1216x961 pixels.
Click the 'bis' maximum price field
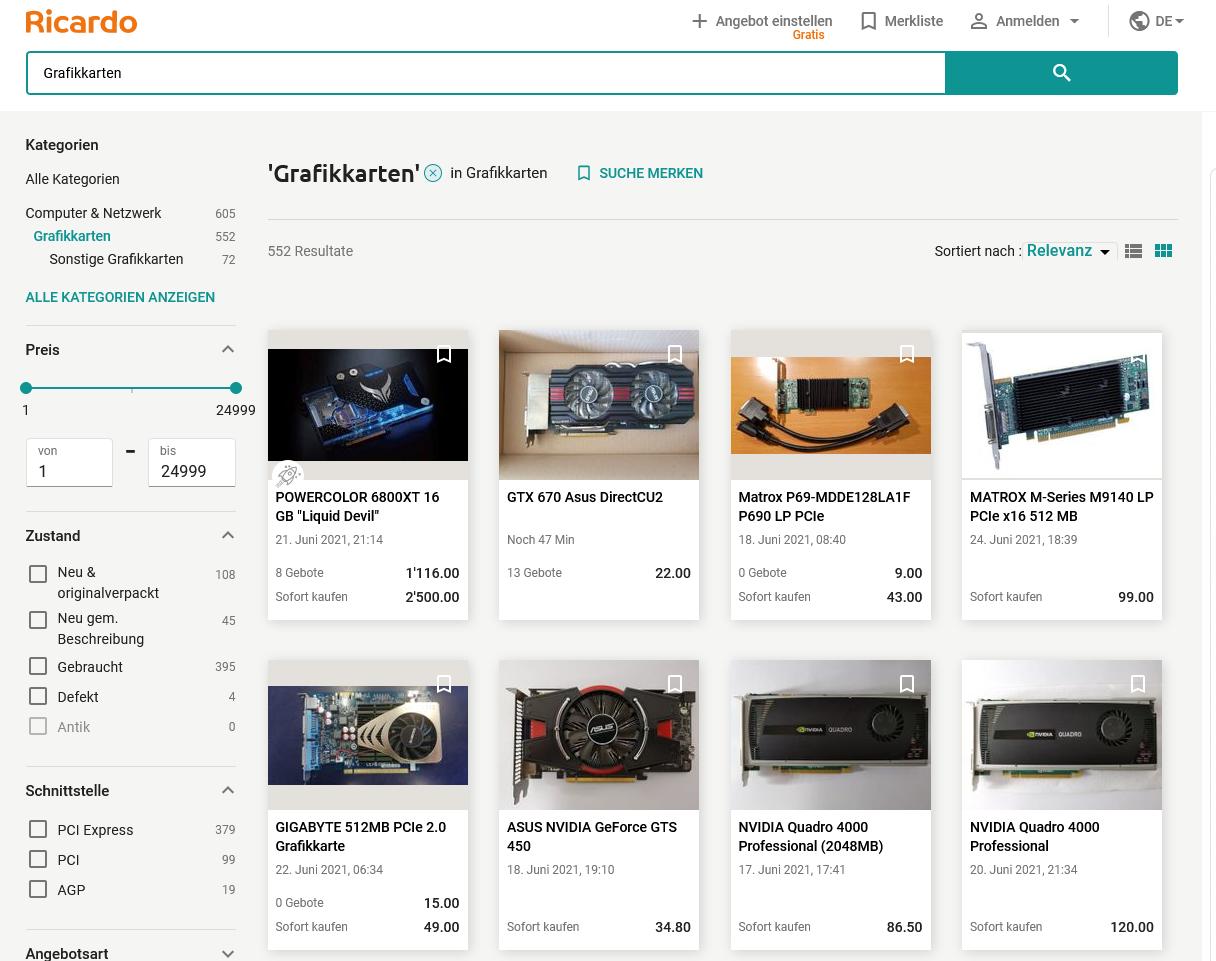pos(192,463)
